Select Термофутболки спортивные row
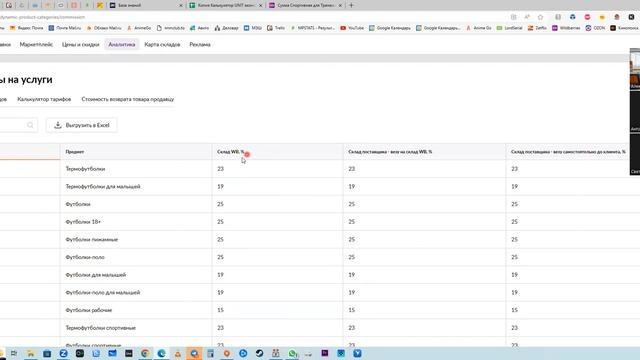The image size is (640, 360). click(100, 328)
